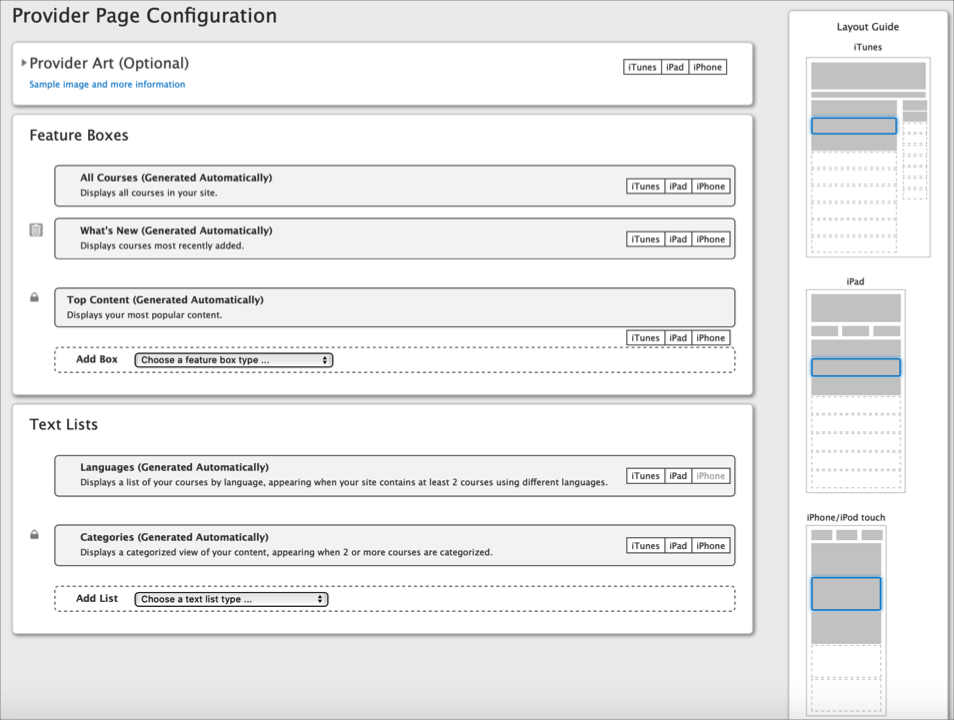Toggle iPad for All Courses box
The width and height of the screenshot is (954, 720).
(x=678, y=186)
